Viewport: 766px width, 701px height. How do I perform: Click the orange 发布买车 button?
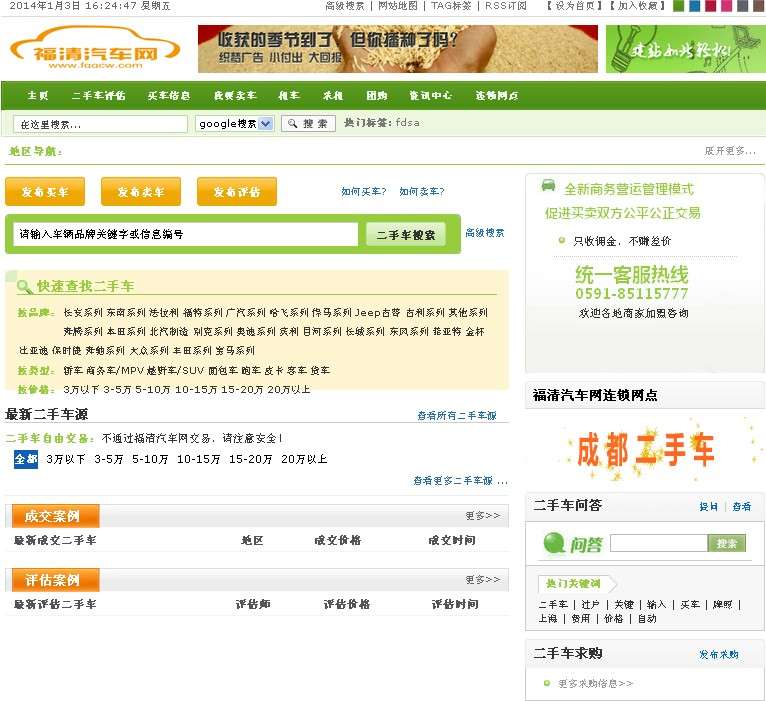pyautogui.click(x=45, y=191)
